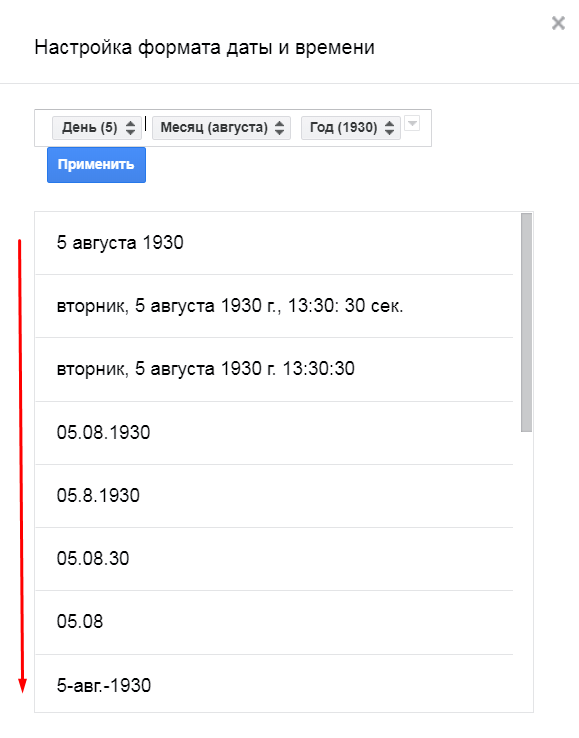Select format with 13:30: 30 сек.
The image size is (579, 738).
274,306
